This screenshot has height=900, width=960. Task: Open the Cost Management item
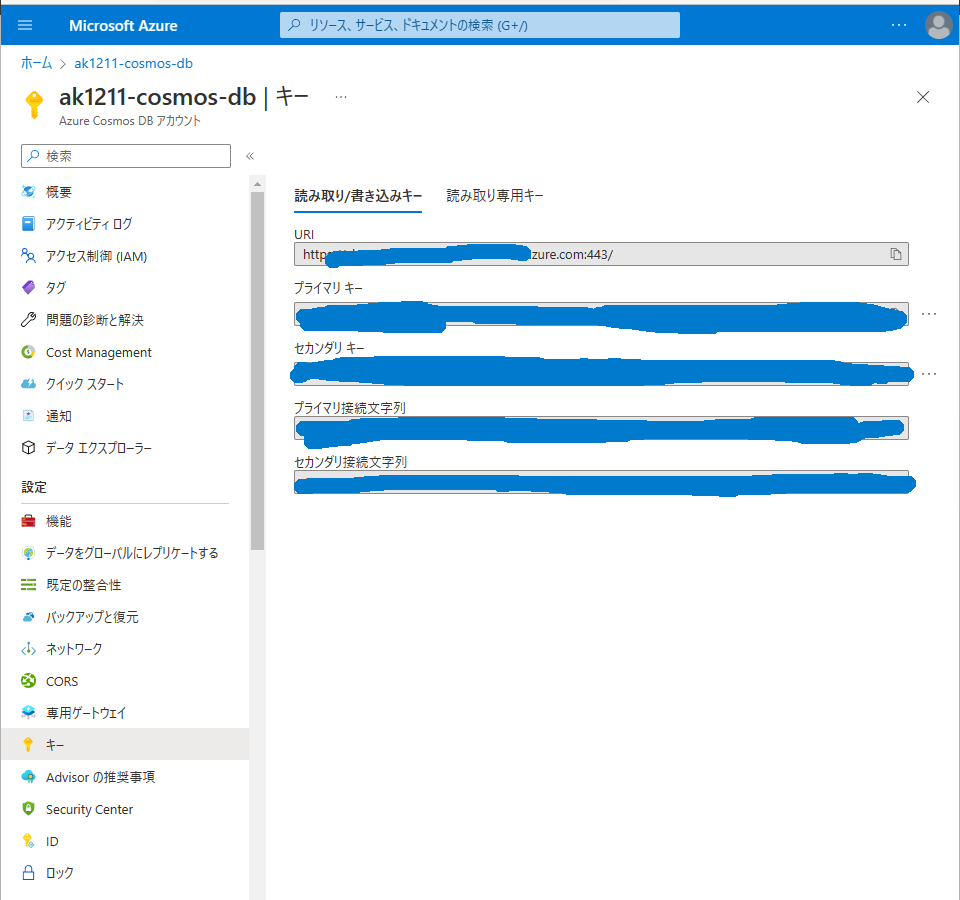[98, 352]
